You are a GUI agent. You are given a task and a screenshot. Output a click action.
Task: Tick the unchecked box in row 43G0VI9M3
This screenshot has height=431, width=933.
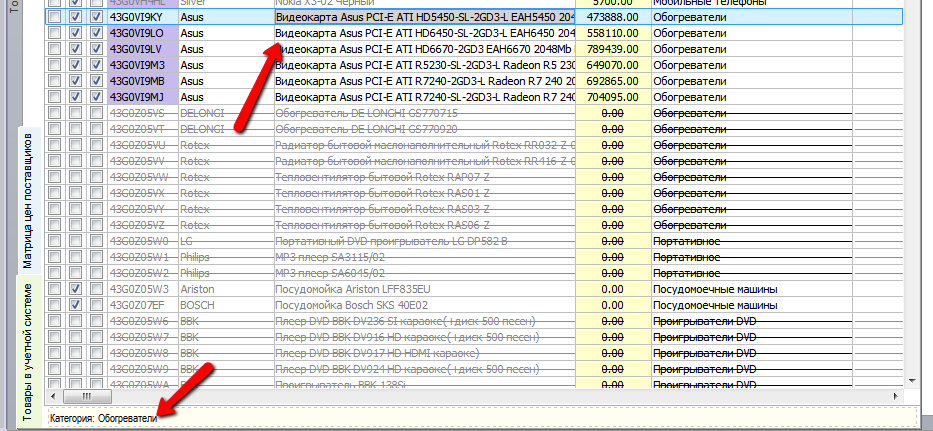(x=55, y=65)
